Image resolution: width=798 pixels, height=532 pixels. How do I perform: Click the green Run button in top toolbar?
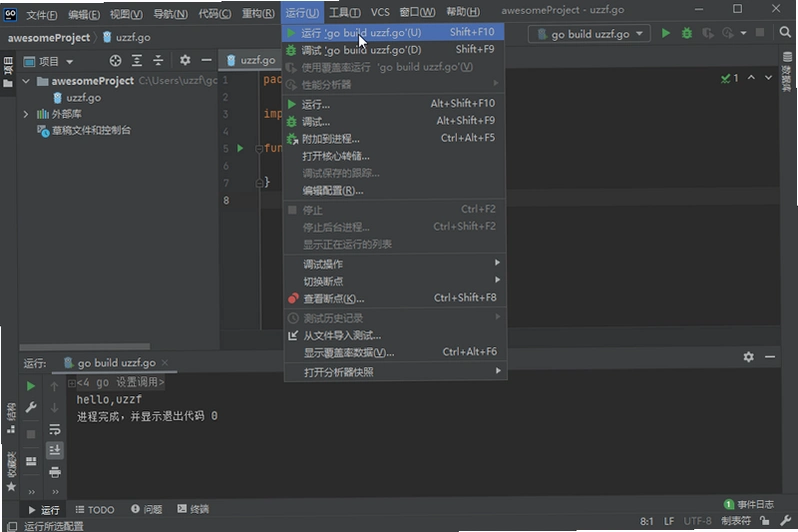pos(665,34)
